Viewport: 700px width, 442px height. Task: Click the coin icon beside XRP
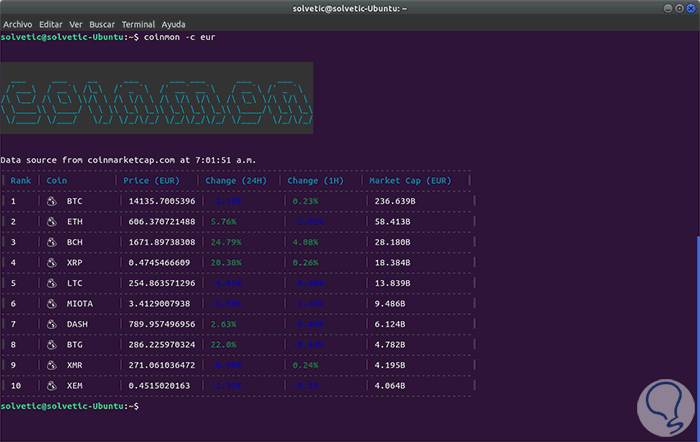pos(51,262)
